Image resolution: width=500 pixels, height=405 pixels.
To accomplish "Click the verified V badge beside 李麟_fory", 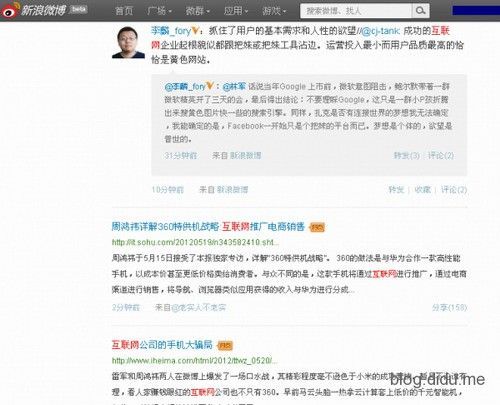I will click(195, 31).
